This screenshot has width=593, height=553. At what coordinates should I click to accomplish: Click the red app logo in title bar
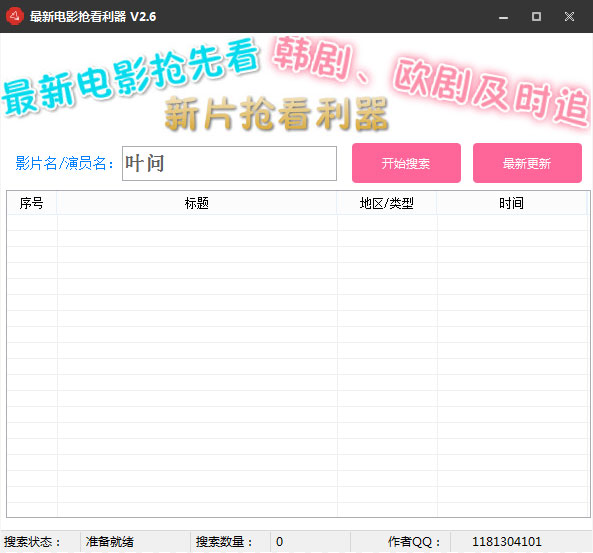pyautogui.click(x=15, y=16)
